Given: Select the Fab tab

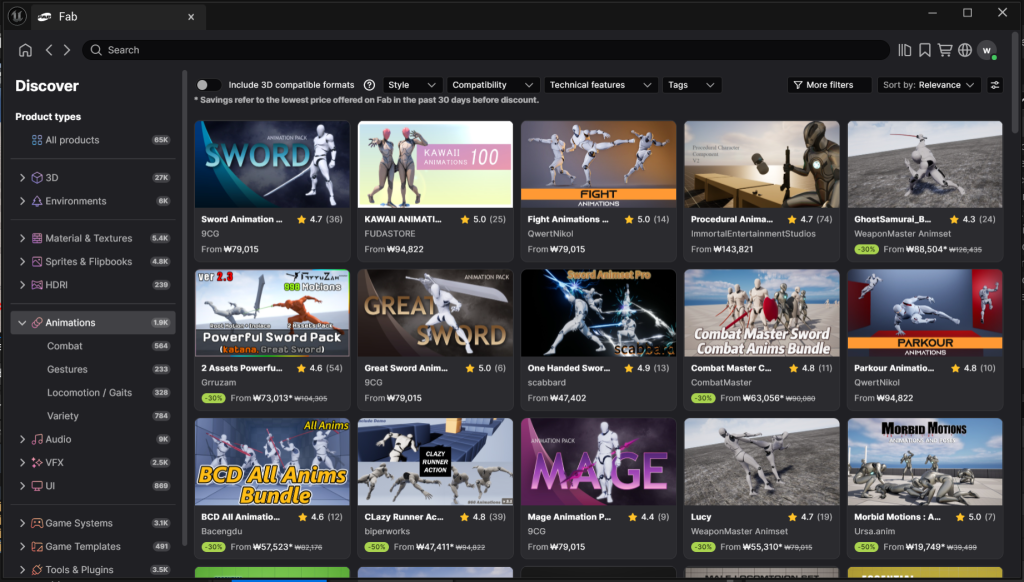Looking at the screenshot, I should coord(118,17).
